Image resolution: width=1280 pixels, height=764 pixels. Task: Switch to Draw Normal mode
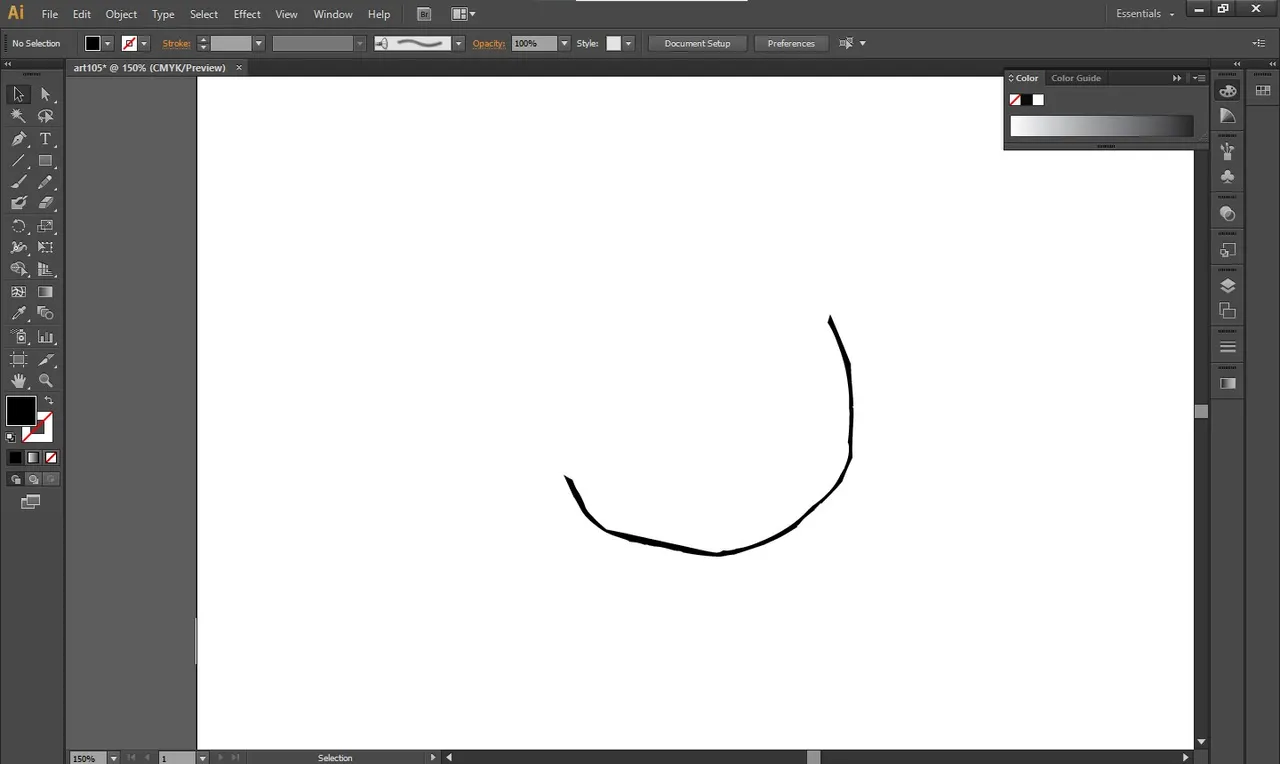point(15,479)
